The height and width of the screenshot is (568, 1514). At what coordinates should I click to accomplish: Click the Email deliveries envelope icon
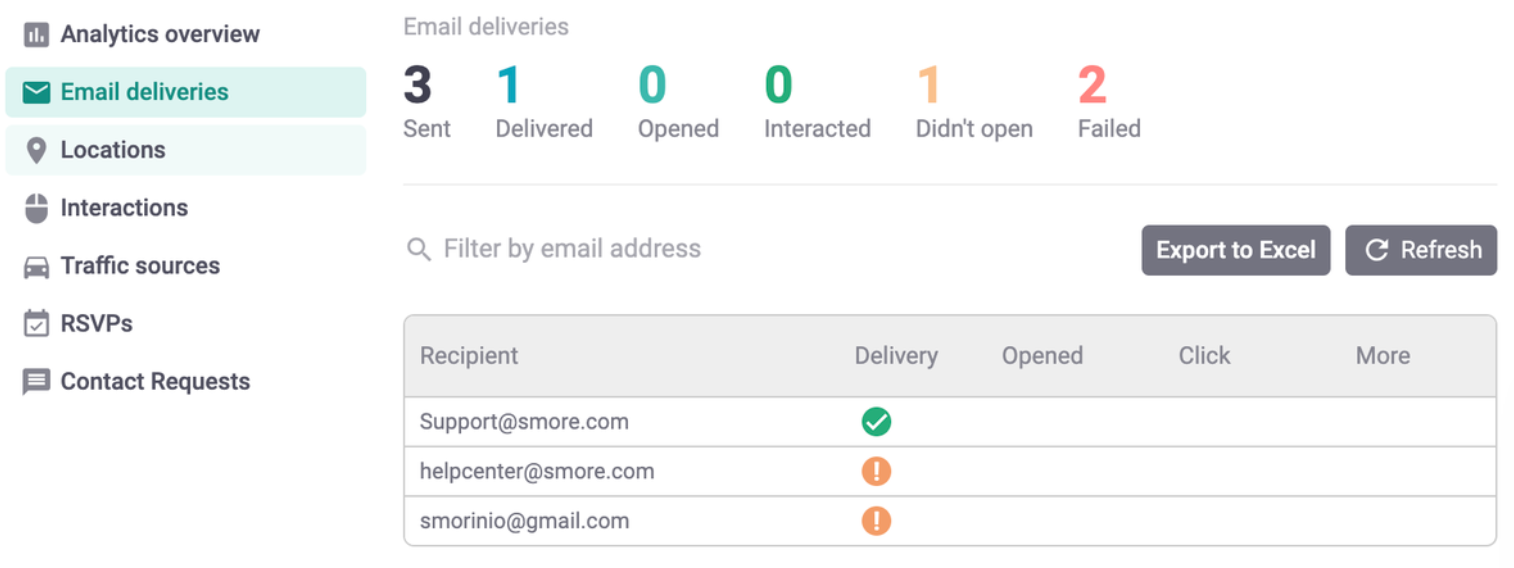coord(36,93)
